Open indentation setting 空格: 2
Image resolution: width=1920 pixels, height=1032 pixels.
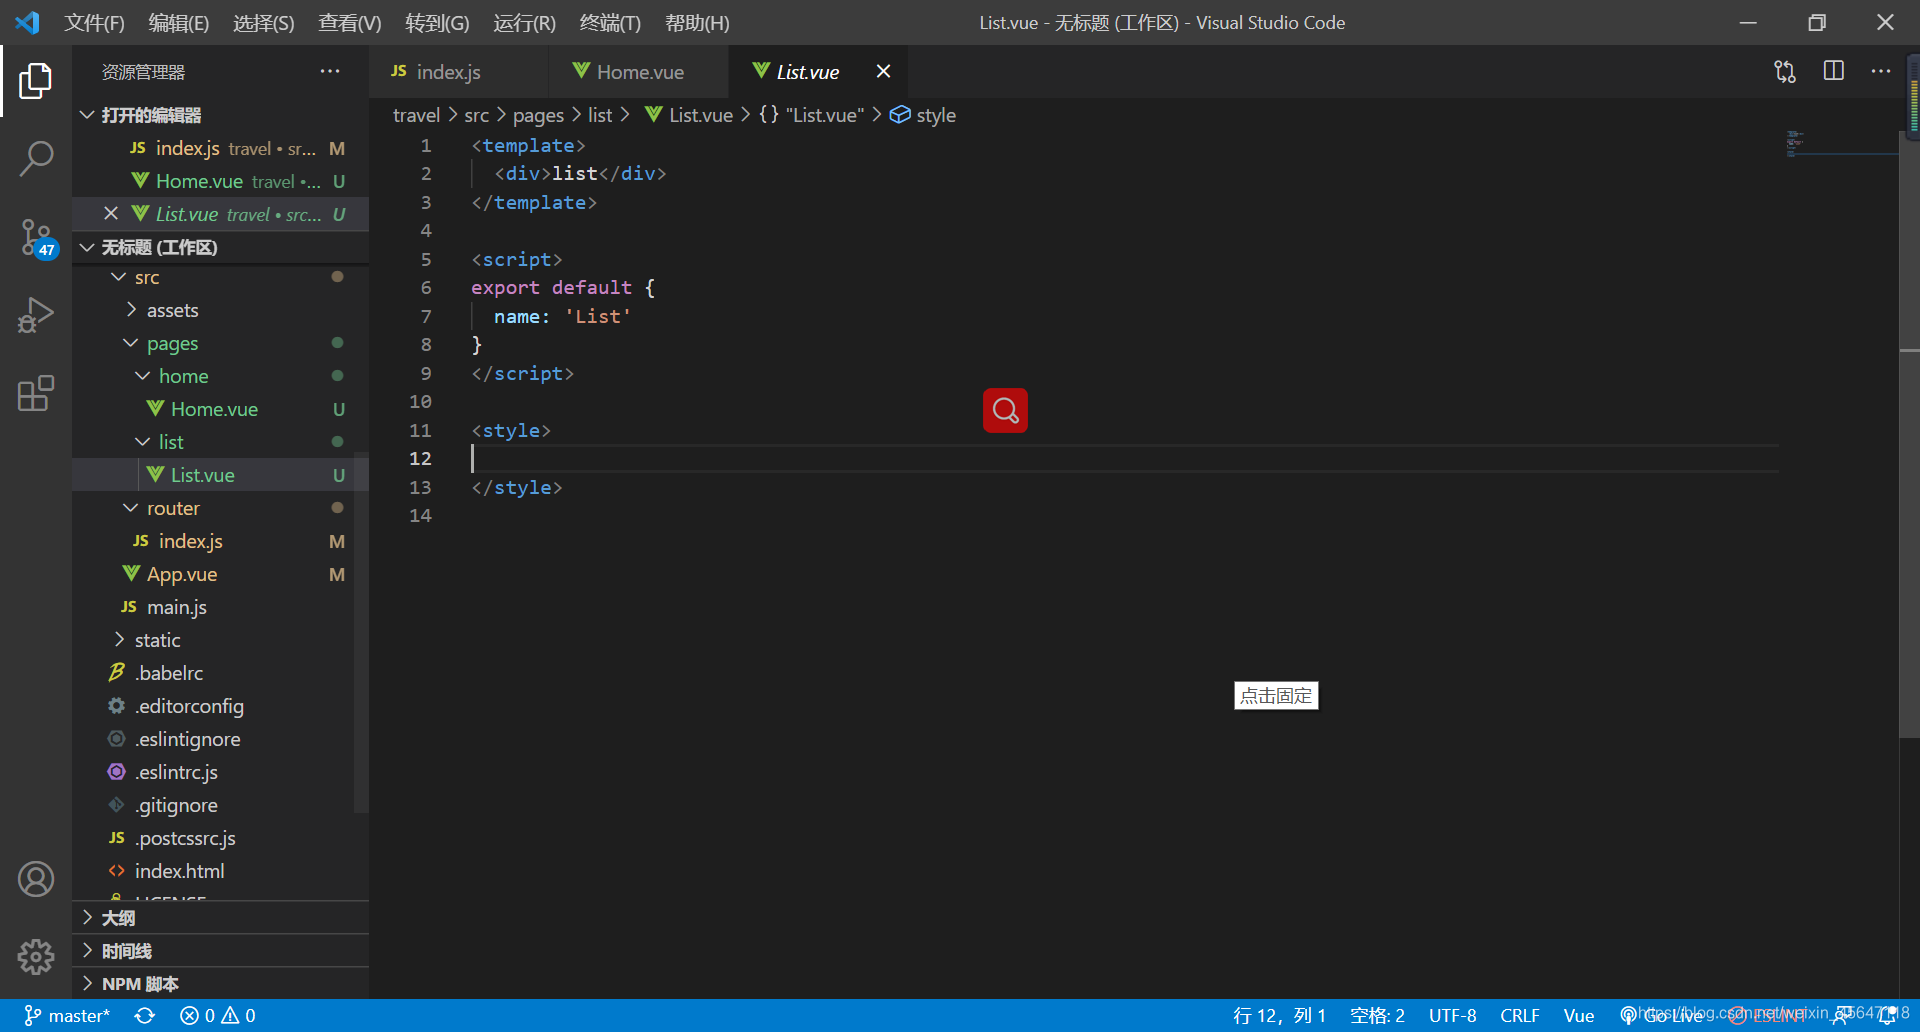[1377, 1015]
